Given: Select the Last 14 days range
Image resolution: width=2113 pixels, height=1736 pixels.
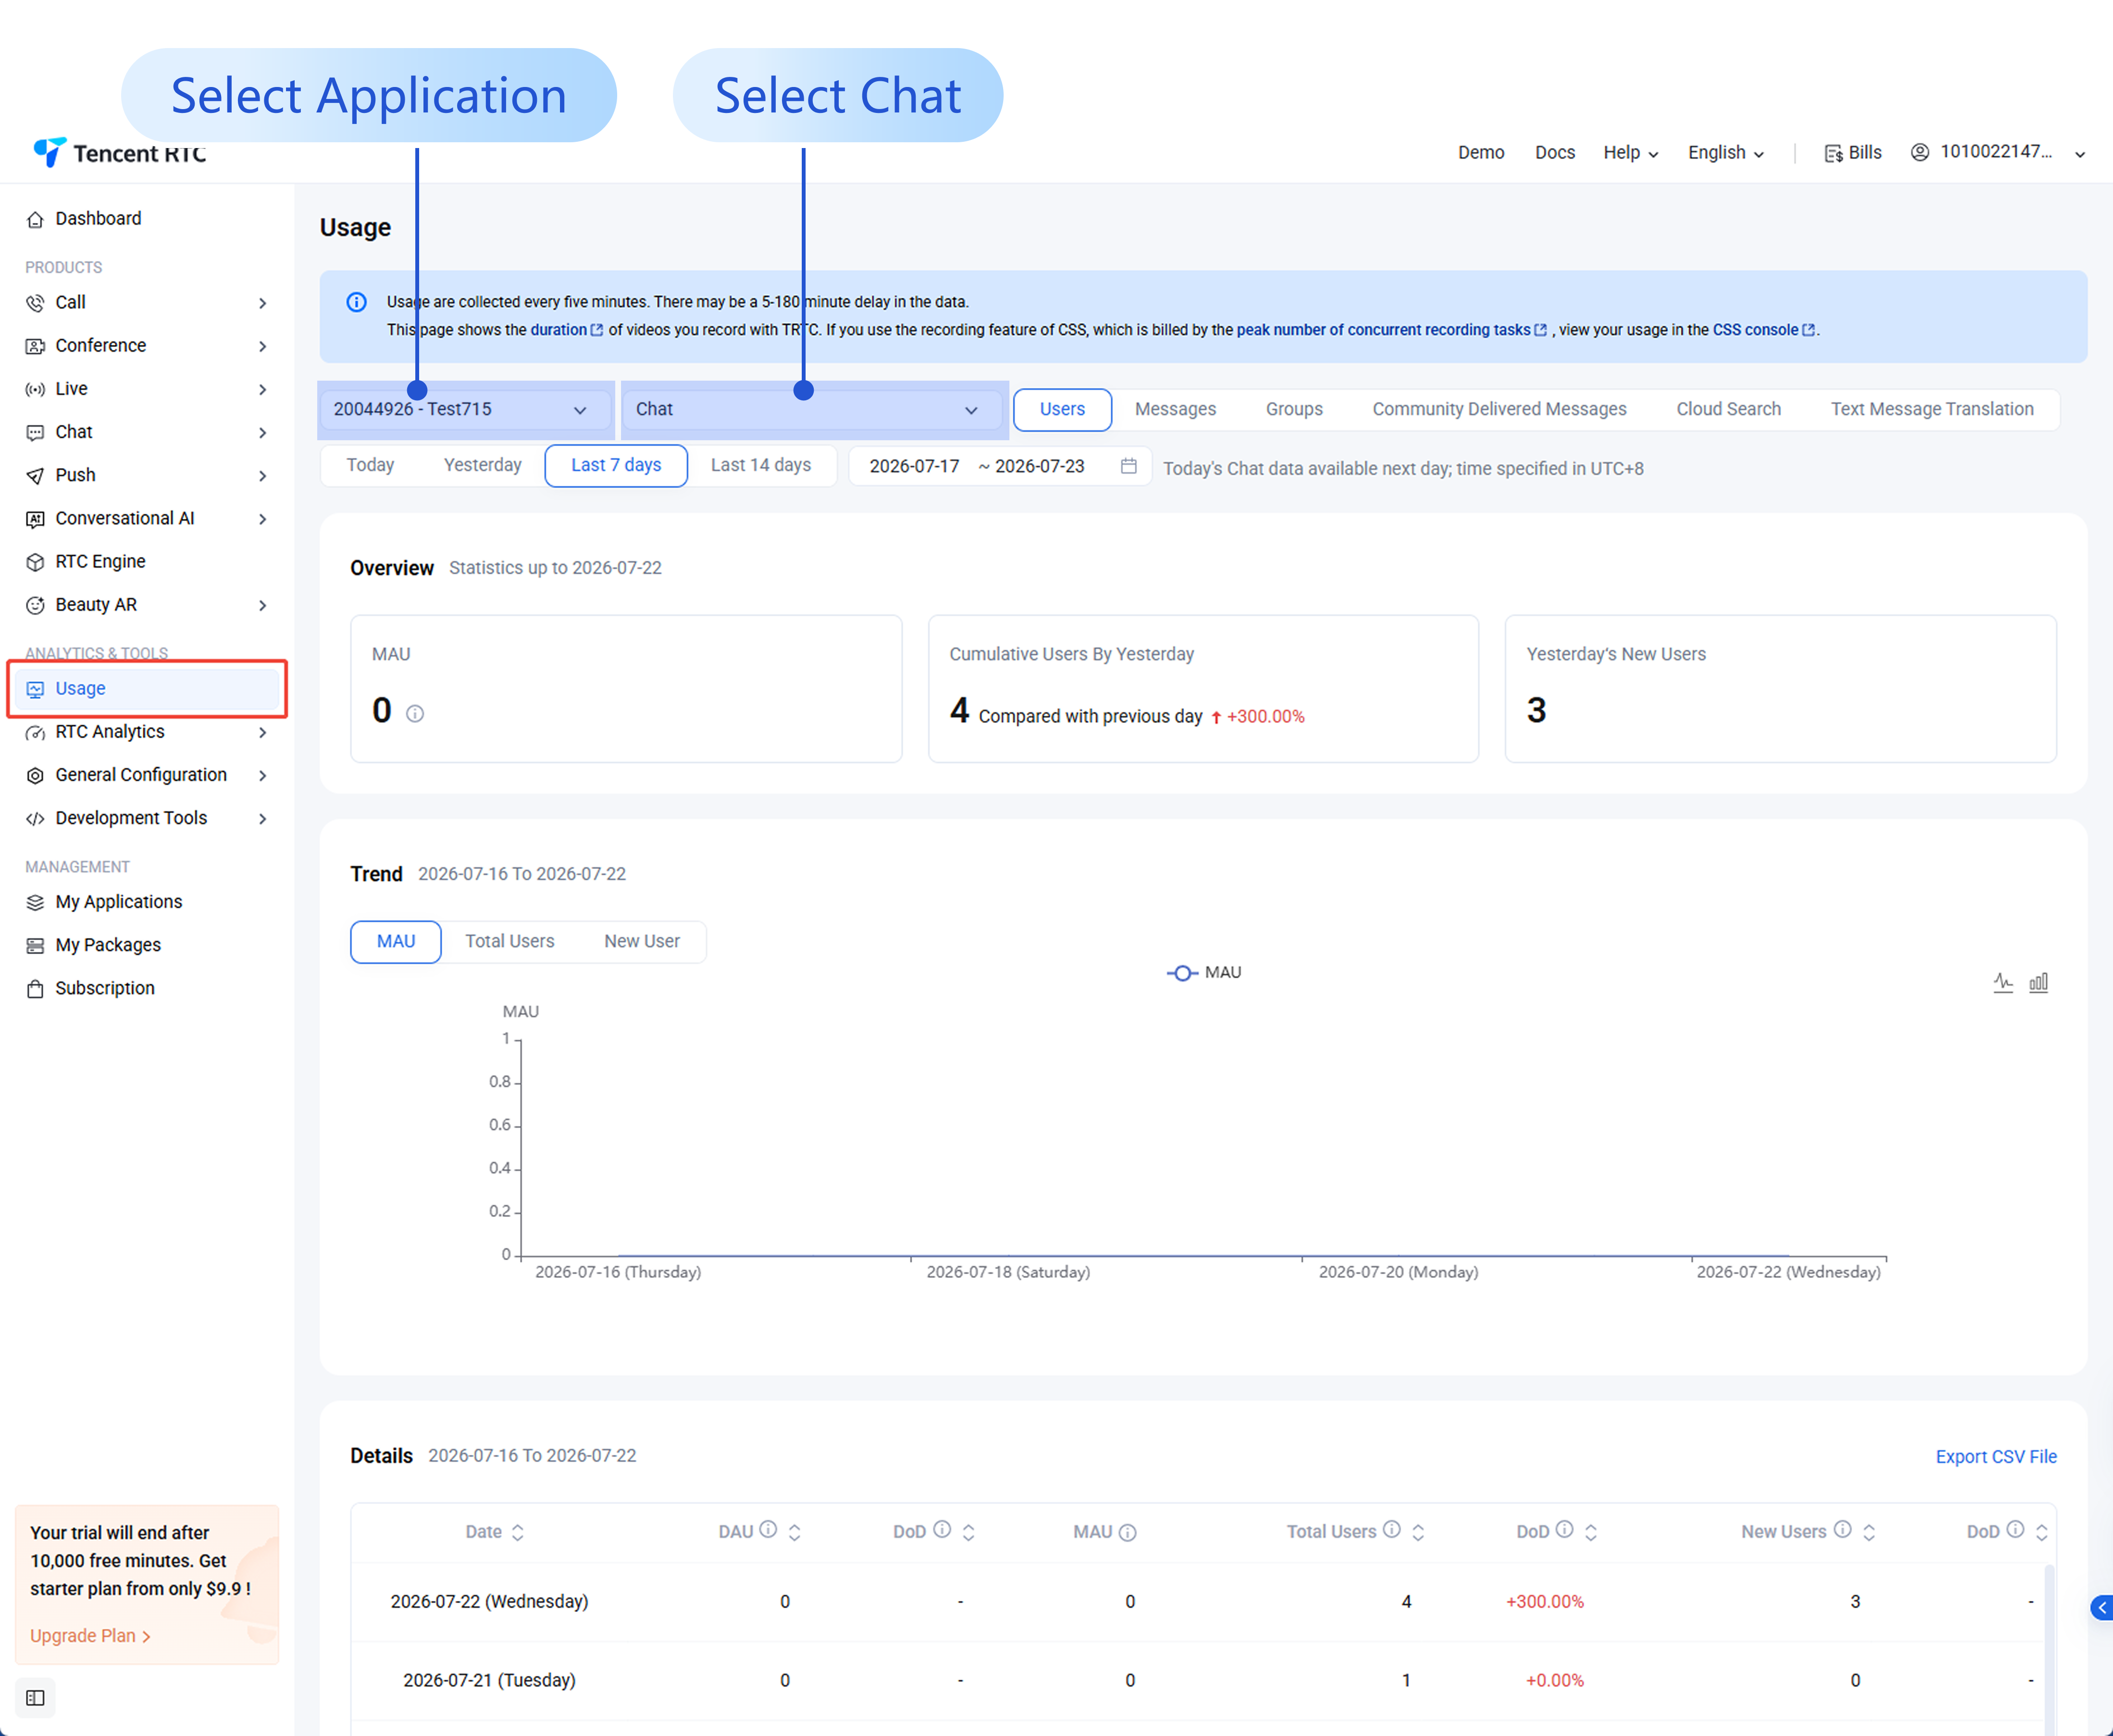Looking at the screenshot, I should click(x=760, y=465).
